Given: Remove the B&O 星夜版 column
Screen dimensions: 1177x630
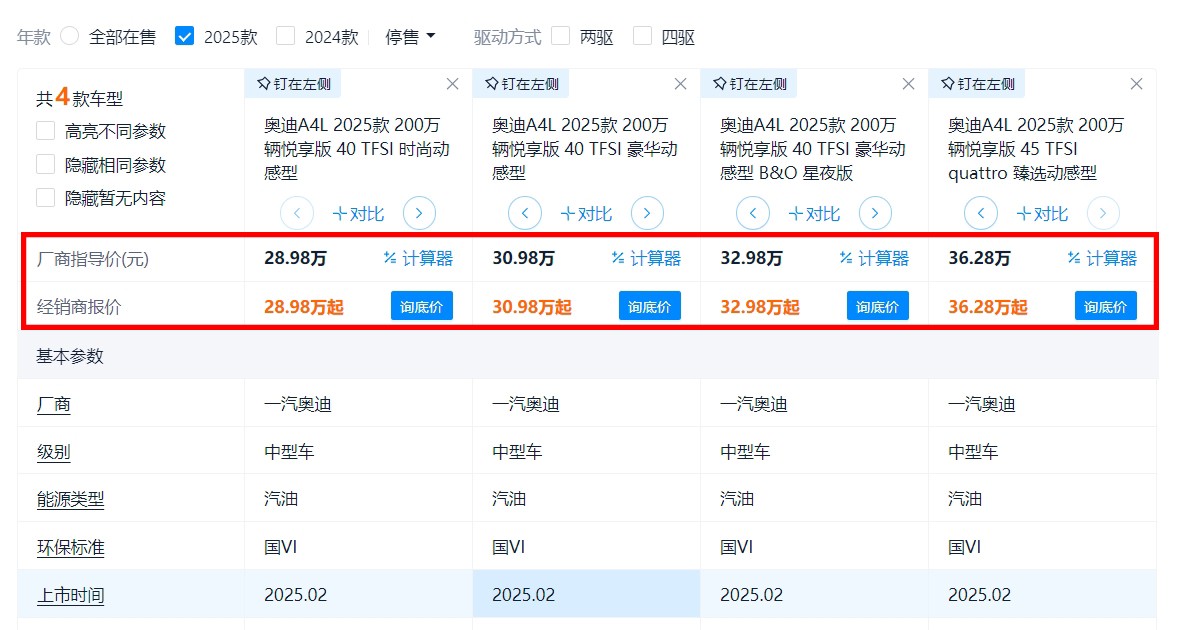Looking at the screenshot, I should 908,84.
